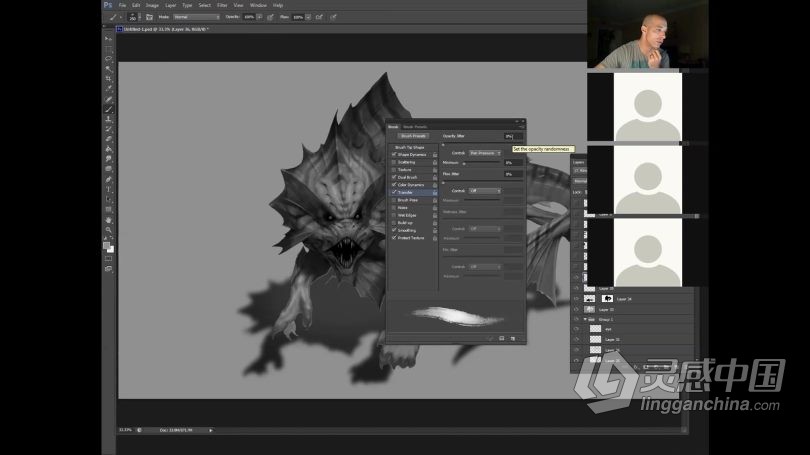
Task: Toggle Transfer checkbox
Action: click(x=394, y=192)
